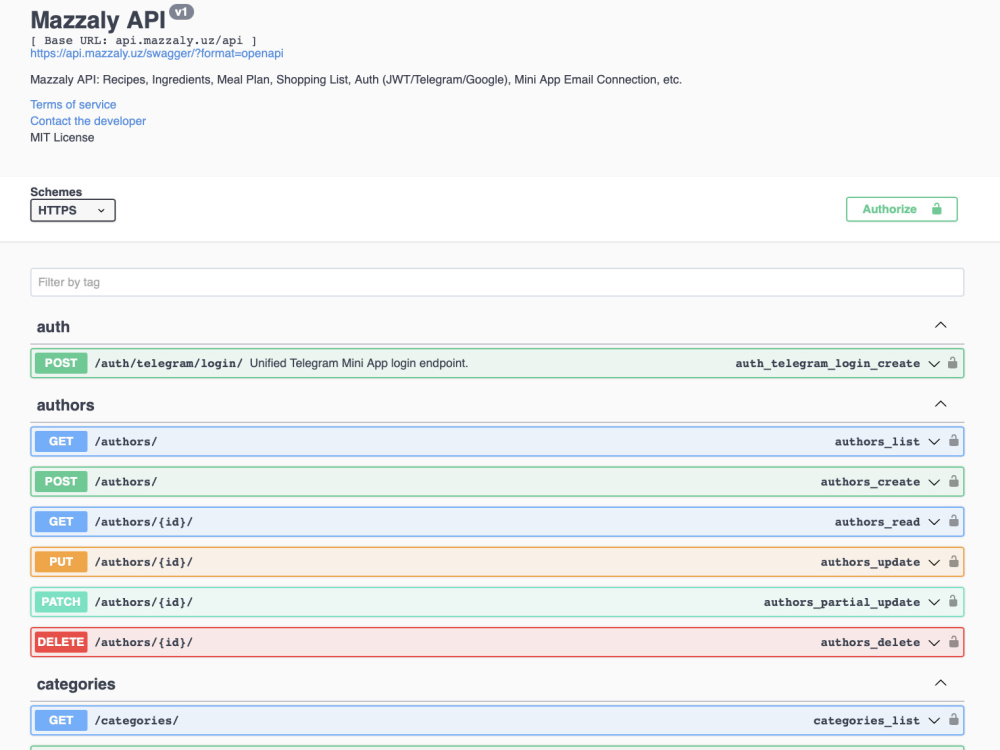
Task: Click lock icon on categories_list row
Action: pos(953,719)
